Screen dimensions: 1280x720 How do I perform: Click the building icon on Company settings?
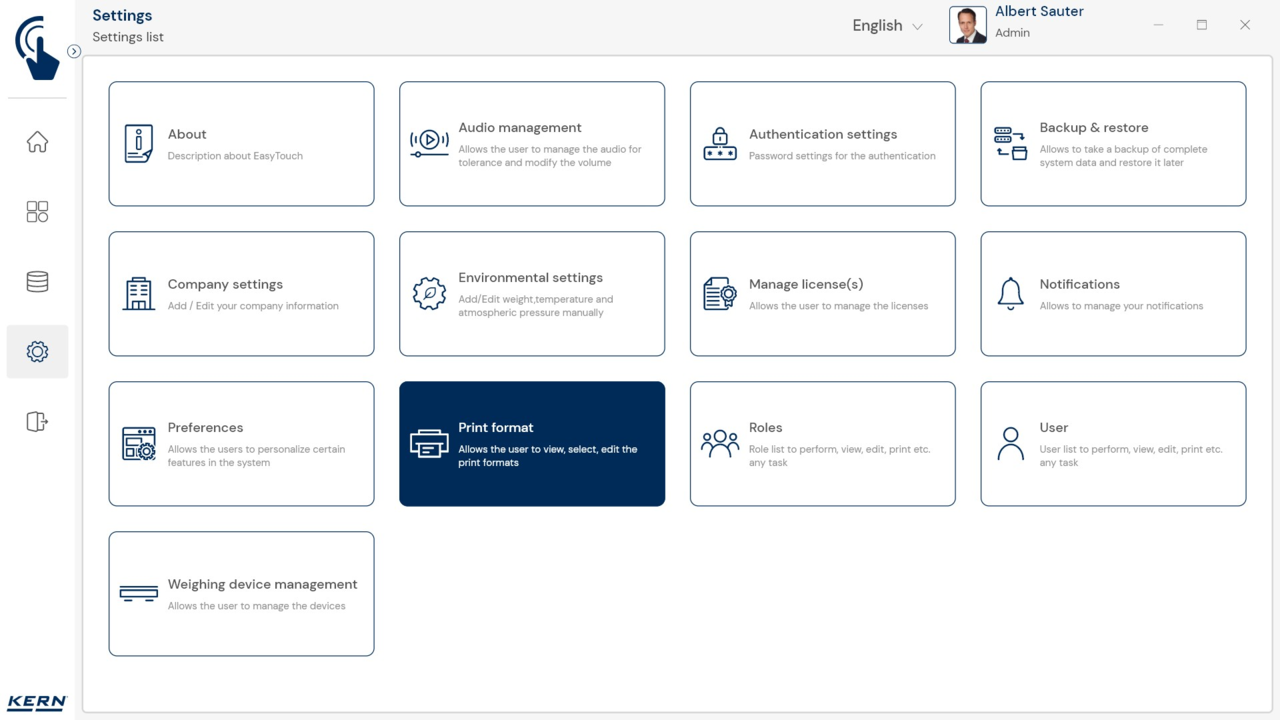point(139,294)
